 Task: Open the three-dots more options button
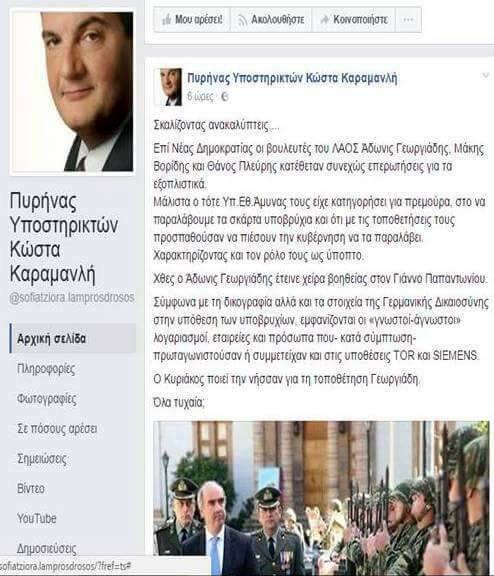click(408, 19)
